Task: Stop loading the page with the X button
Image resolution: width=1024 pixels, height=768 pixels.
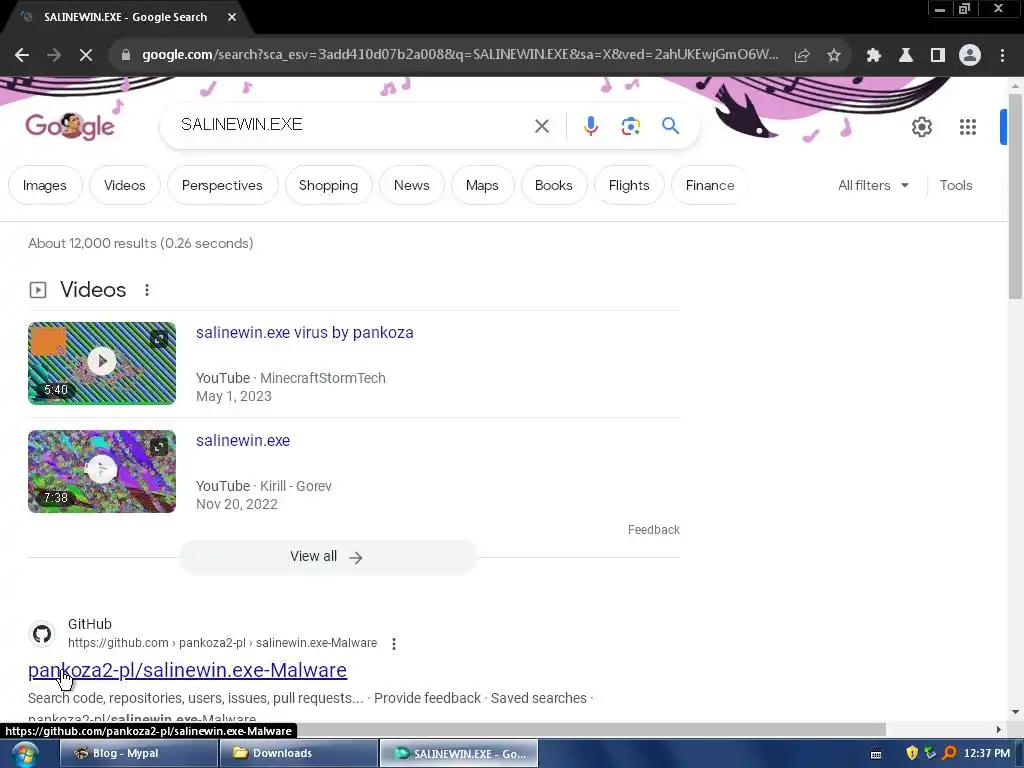Action: (x=86, y=55)
